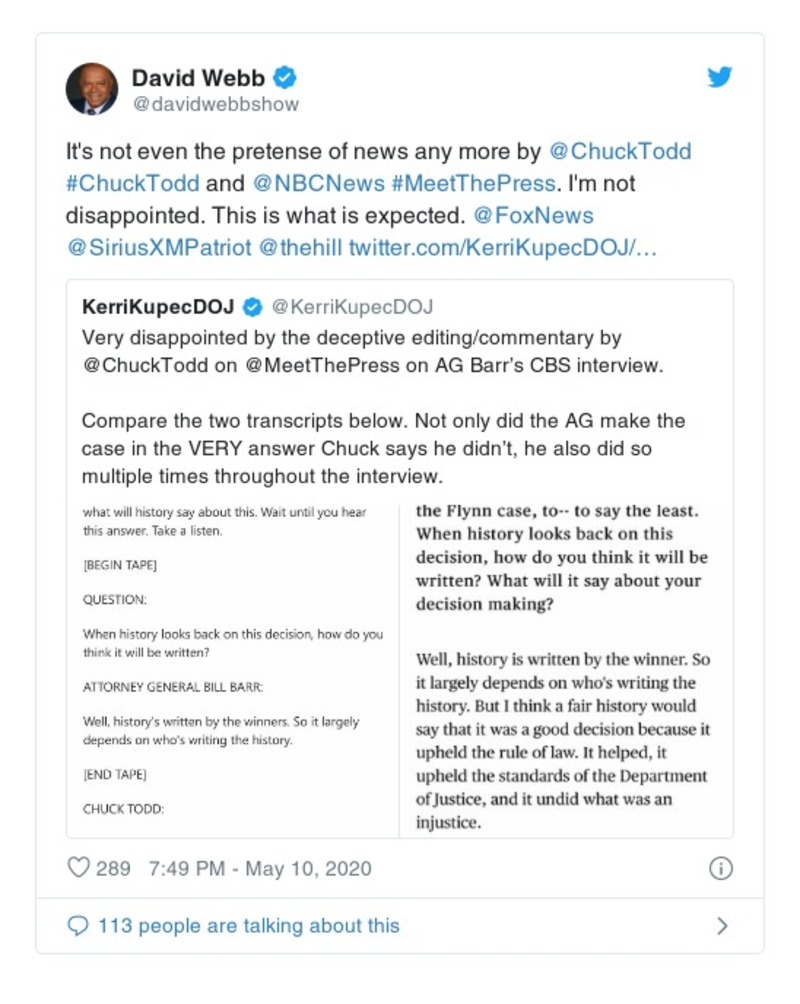View 113 people talking about this

coord(248,926)
